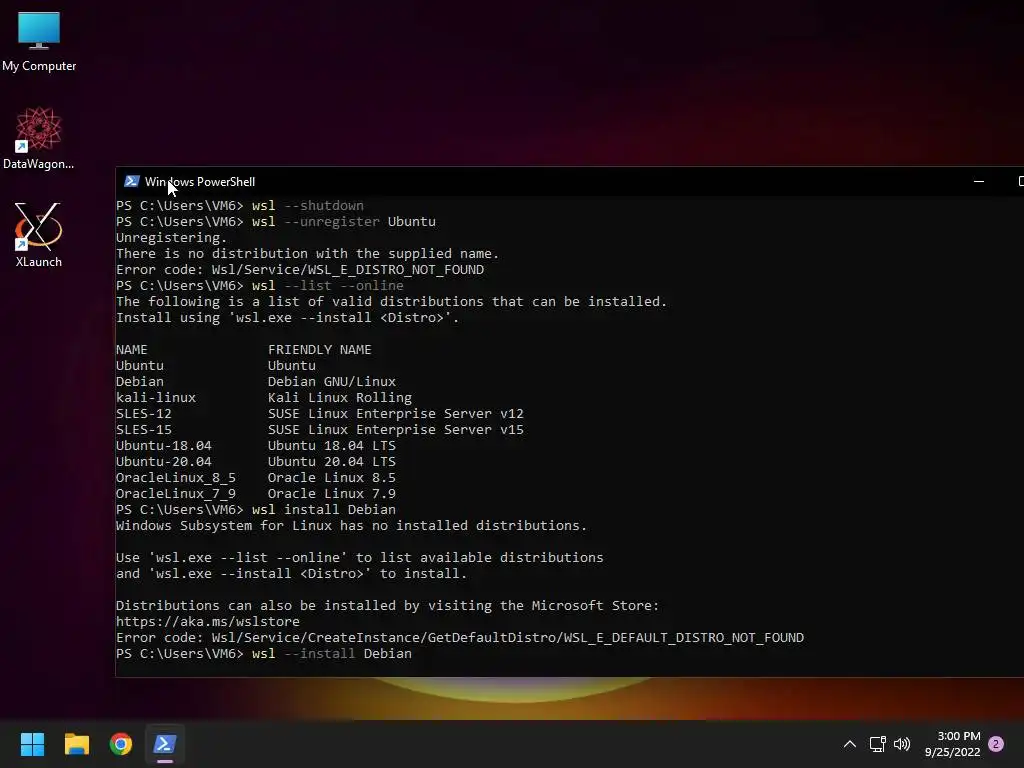This screenshot has width=1024, height=768.
Task: Click the WSL_E_DEFAULT_DISTRO_NOT_FOUND error line
Action: (x=460, y=637)
